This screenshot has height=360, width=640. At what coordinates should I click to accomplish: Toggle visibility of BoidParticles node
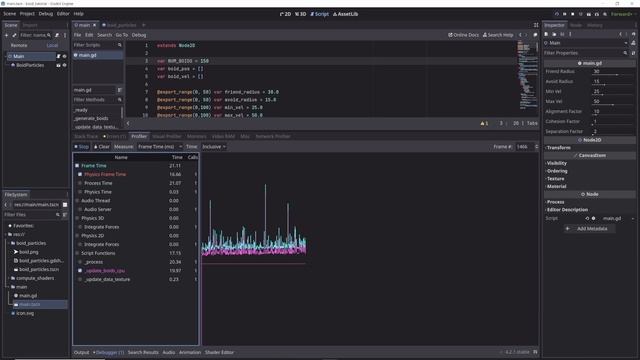(64, 65)
